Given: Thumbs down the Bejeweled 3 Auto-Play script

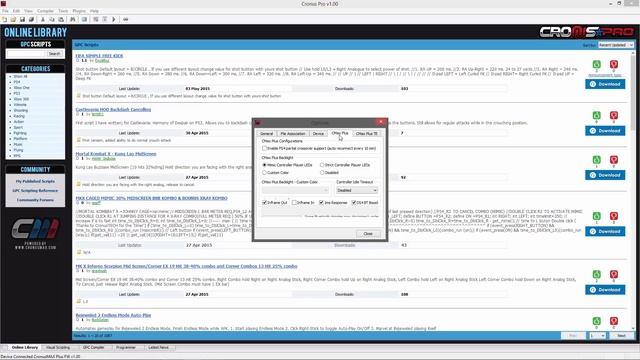Looking at the screenshot, I should click(613, 321).
